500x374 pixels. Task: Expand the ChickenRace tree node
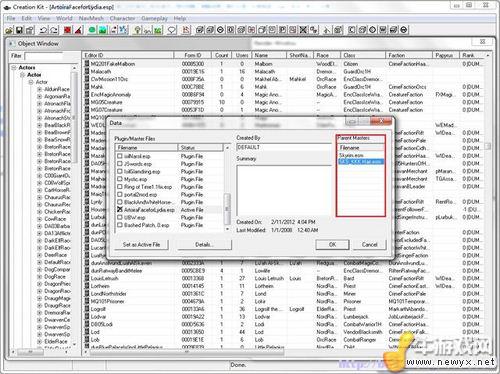pyautogui.click(x=39, y=212)
